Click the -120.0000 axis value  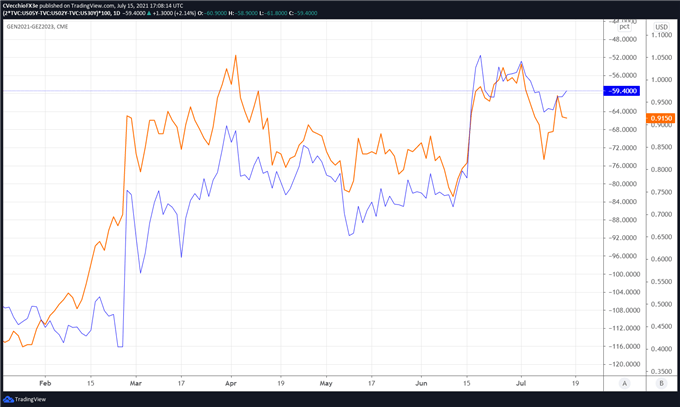click(623, 364)
